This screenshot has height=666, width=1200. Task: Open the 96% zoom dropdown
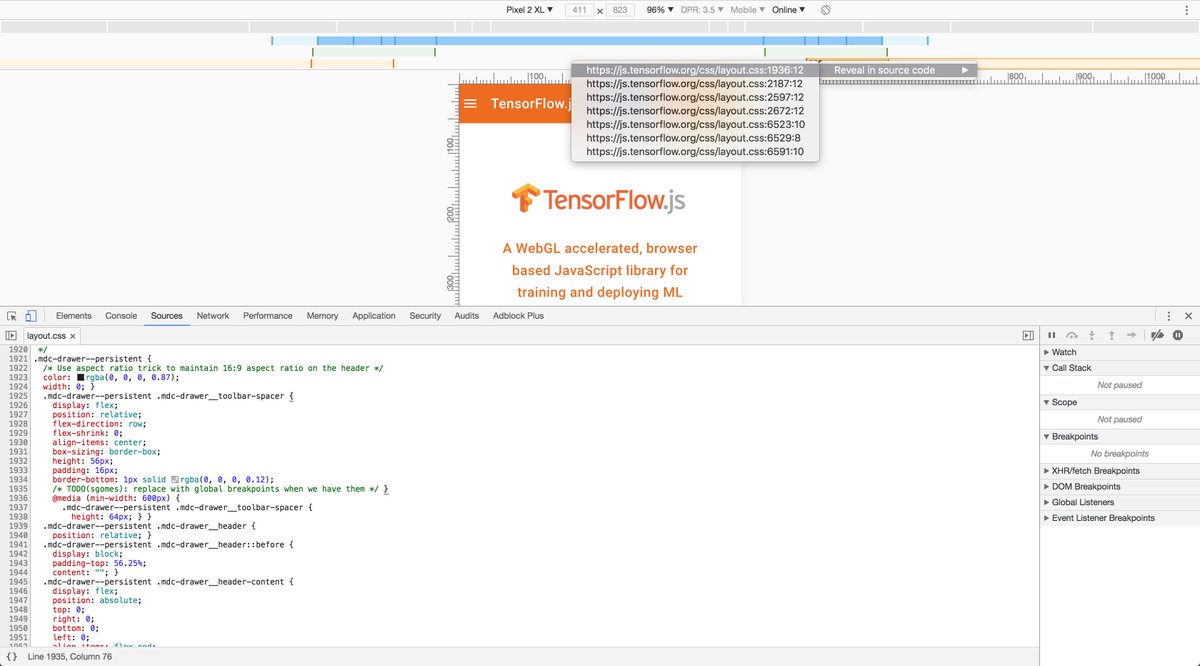click(660, 10)
